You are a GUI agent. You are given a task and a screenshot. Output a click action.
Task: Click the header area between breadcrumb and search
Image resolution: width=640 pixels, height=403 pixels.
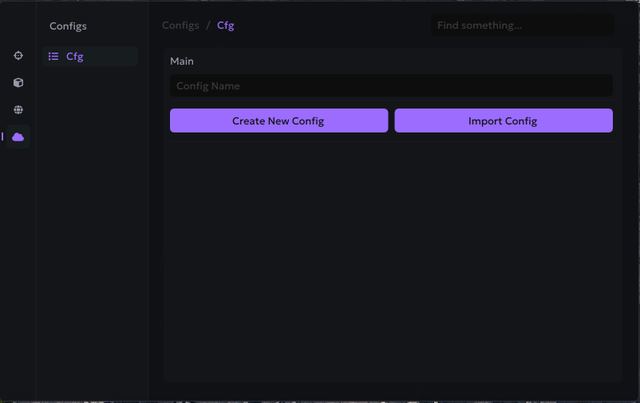point(333,25)
